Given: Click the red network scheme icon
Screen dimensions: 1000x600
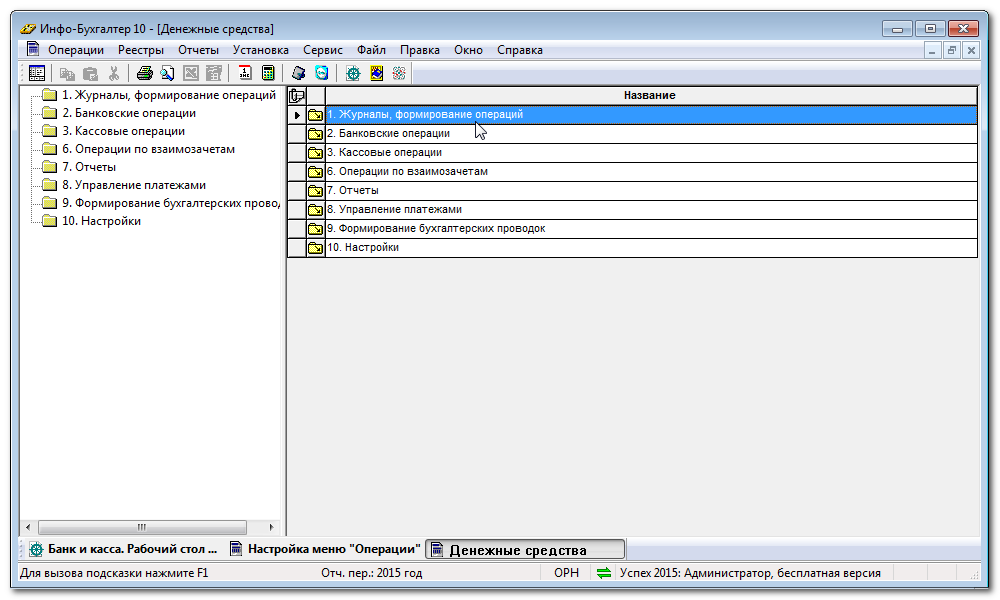Looking at the screenshot, I should [399, 73].
